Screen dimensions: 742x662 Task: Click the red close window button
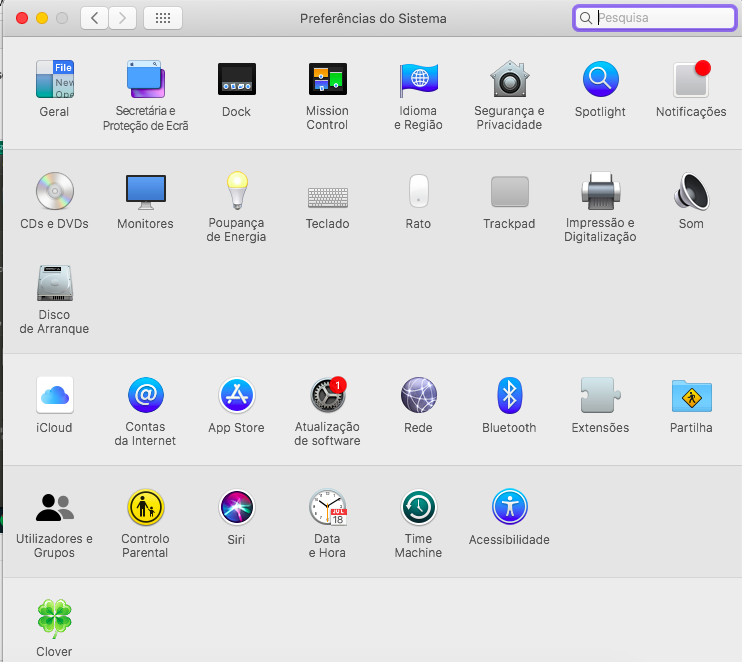pyautogui.click(x=22, y=18)
